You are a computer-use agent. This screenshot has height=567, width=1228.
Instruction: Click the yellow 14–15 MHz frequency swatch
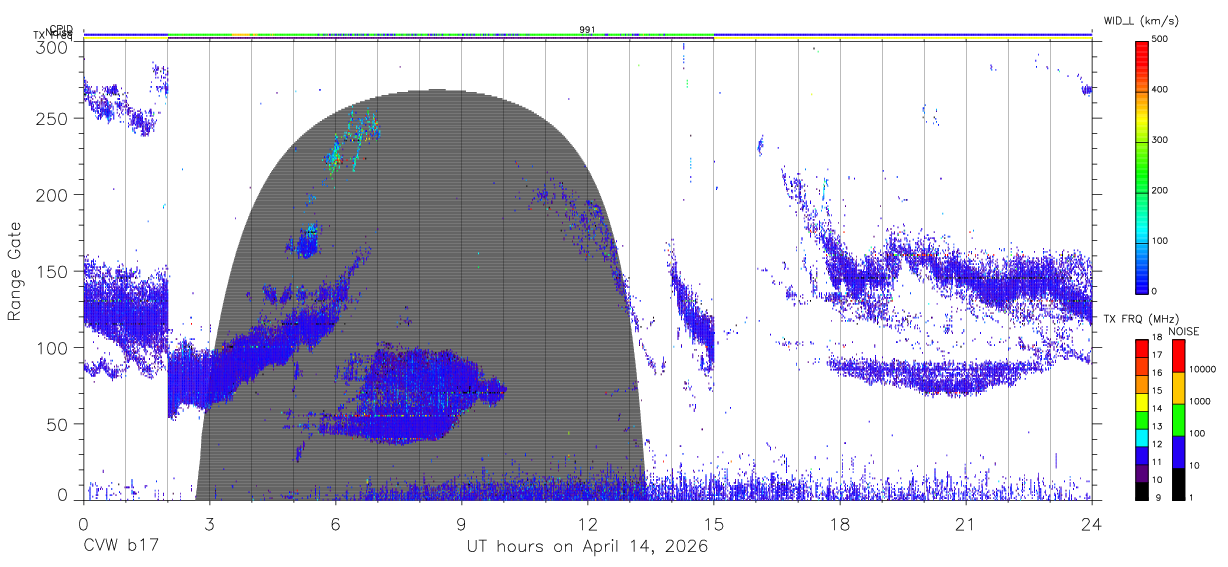(x=1141, y=401)
